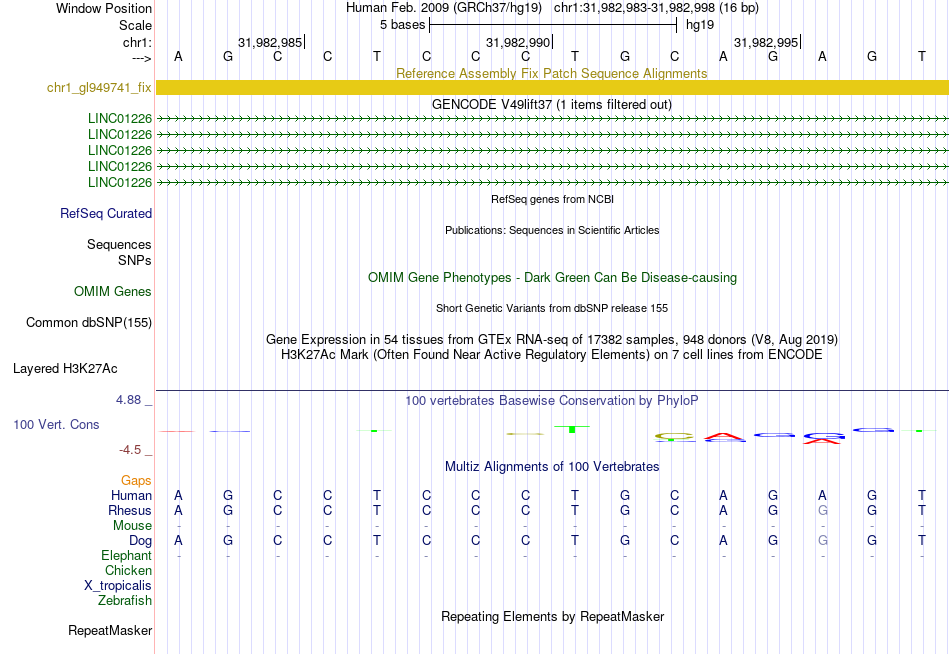The image size is (950, 654).
Task: Click the orange Gaps label
Action: coord(136,481)
